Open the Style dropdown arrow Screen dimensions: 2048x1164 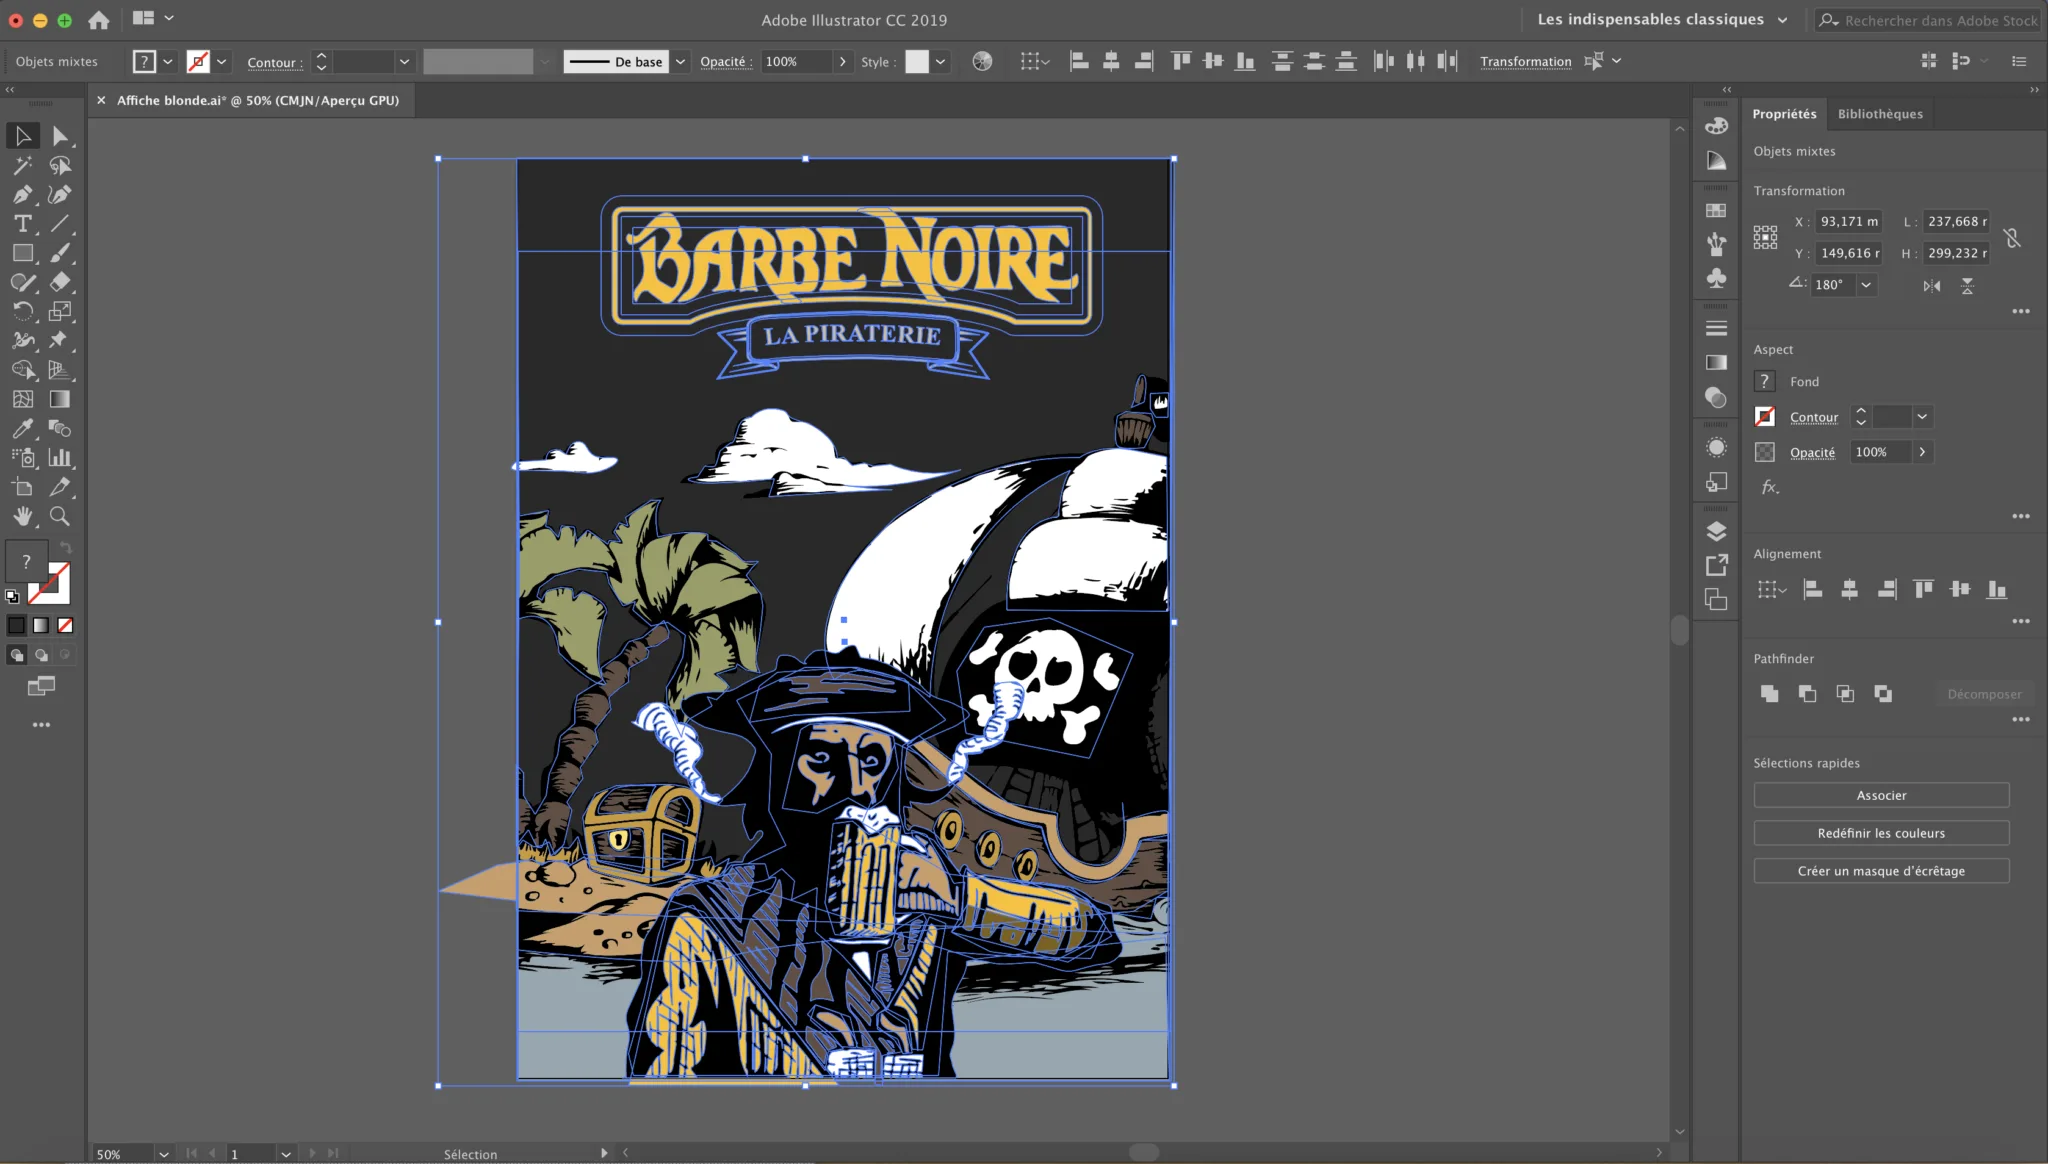940,61
